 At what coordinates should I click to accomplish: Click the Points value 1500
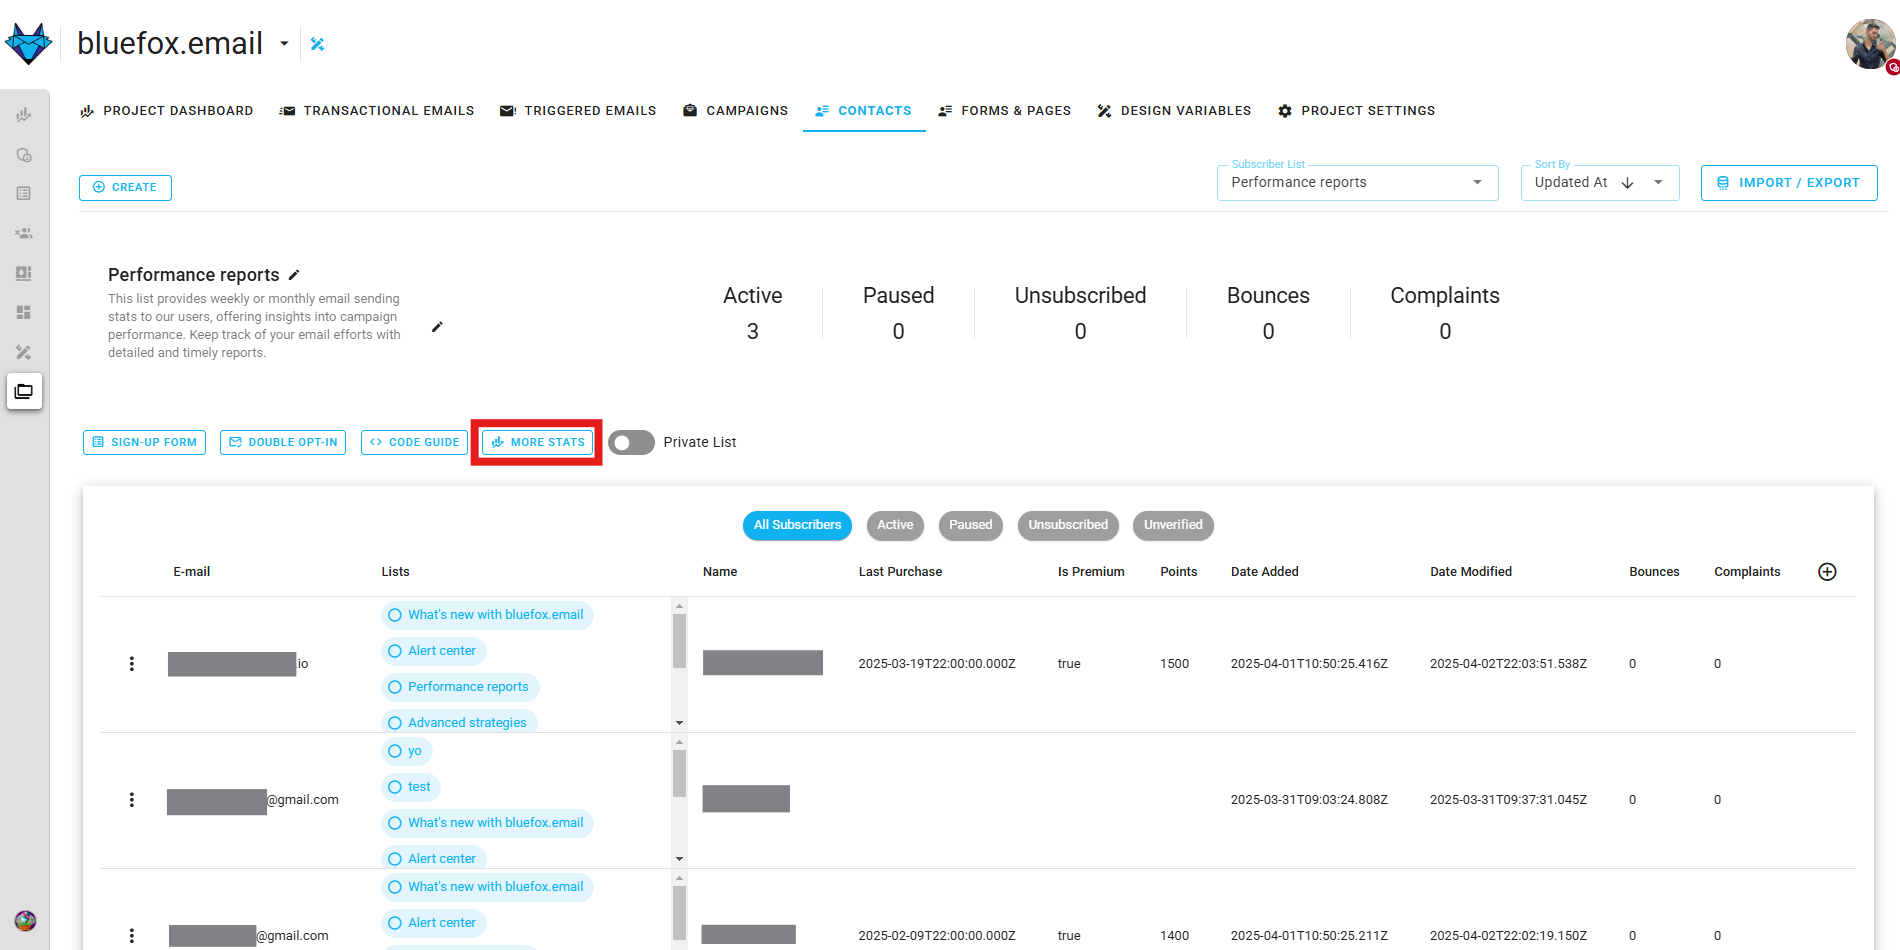click(x=1174, y=664)
